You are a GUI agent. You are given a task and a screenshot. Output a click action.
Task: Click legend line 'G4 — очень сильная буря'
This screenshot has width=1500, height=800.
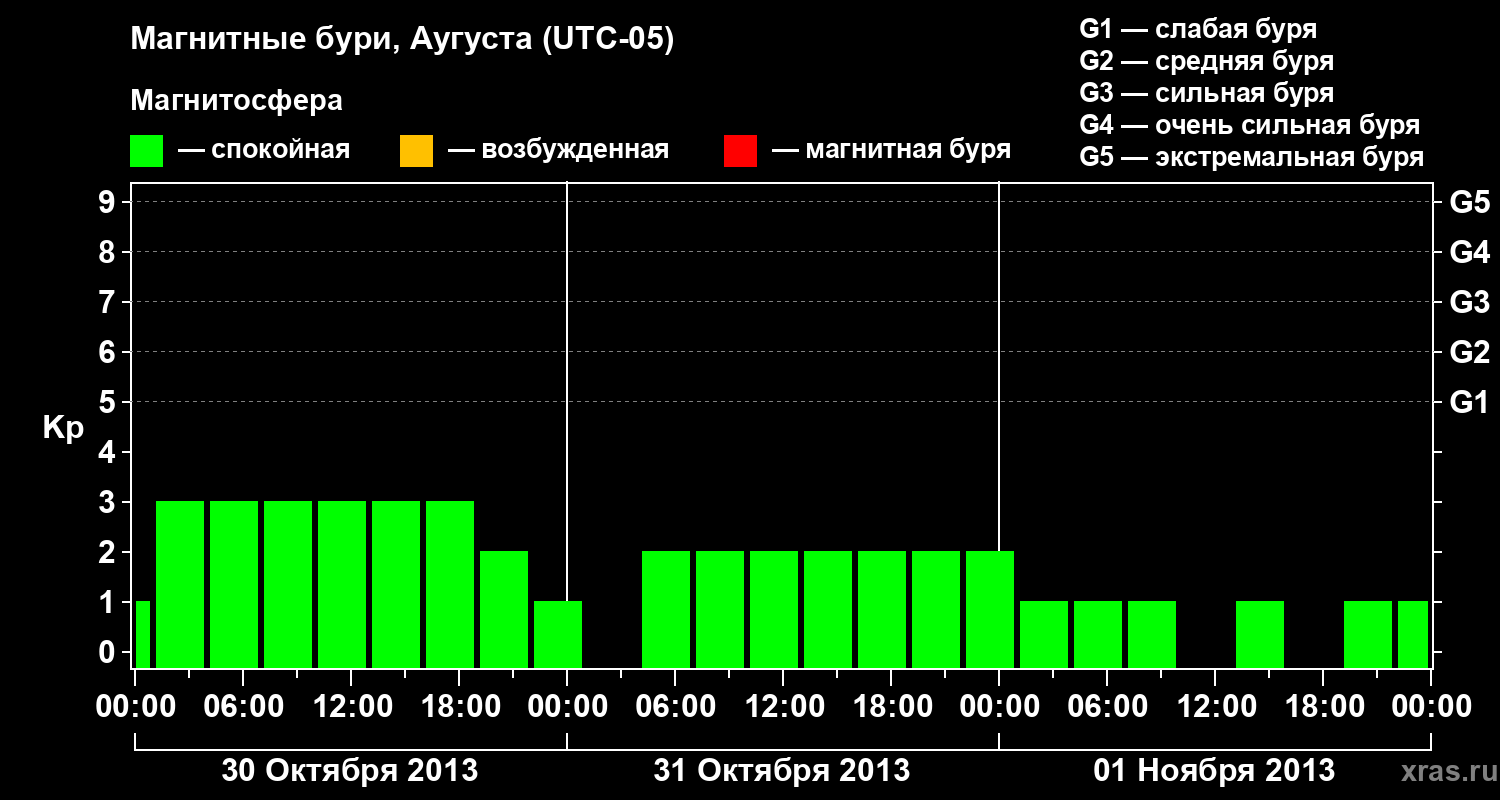coord(1250,124)
